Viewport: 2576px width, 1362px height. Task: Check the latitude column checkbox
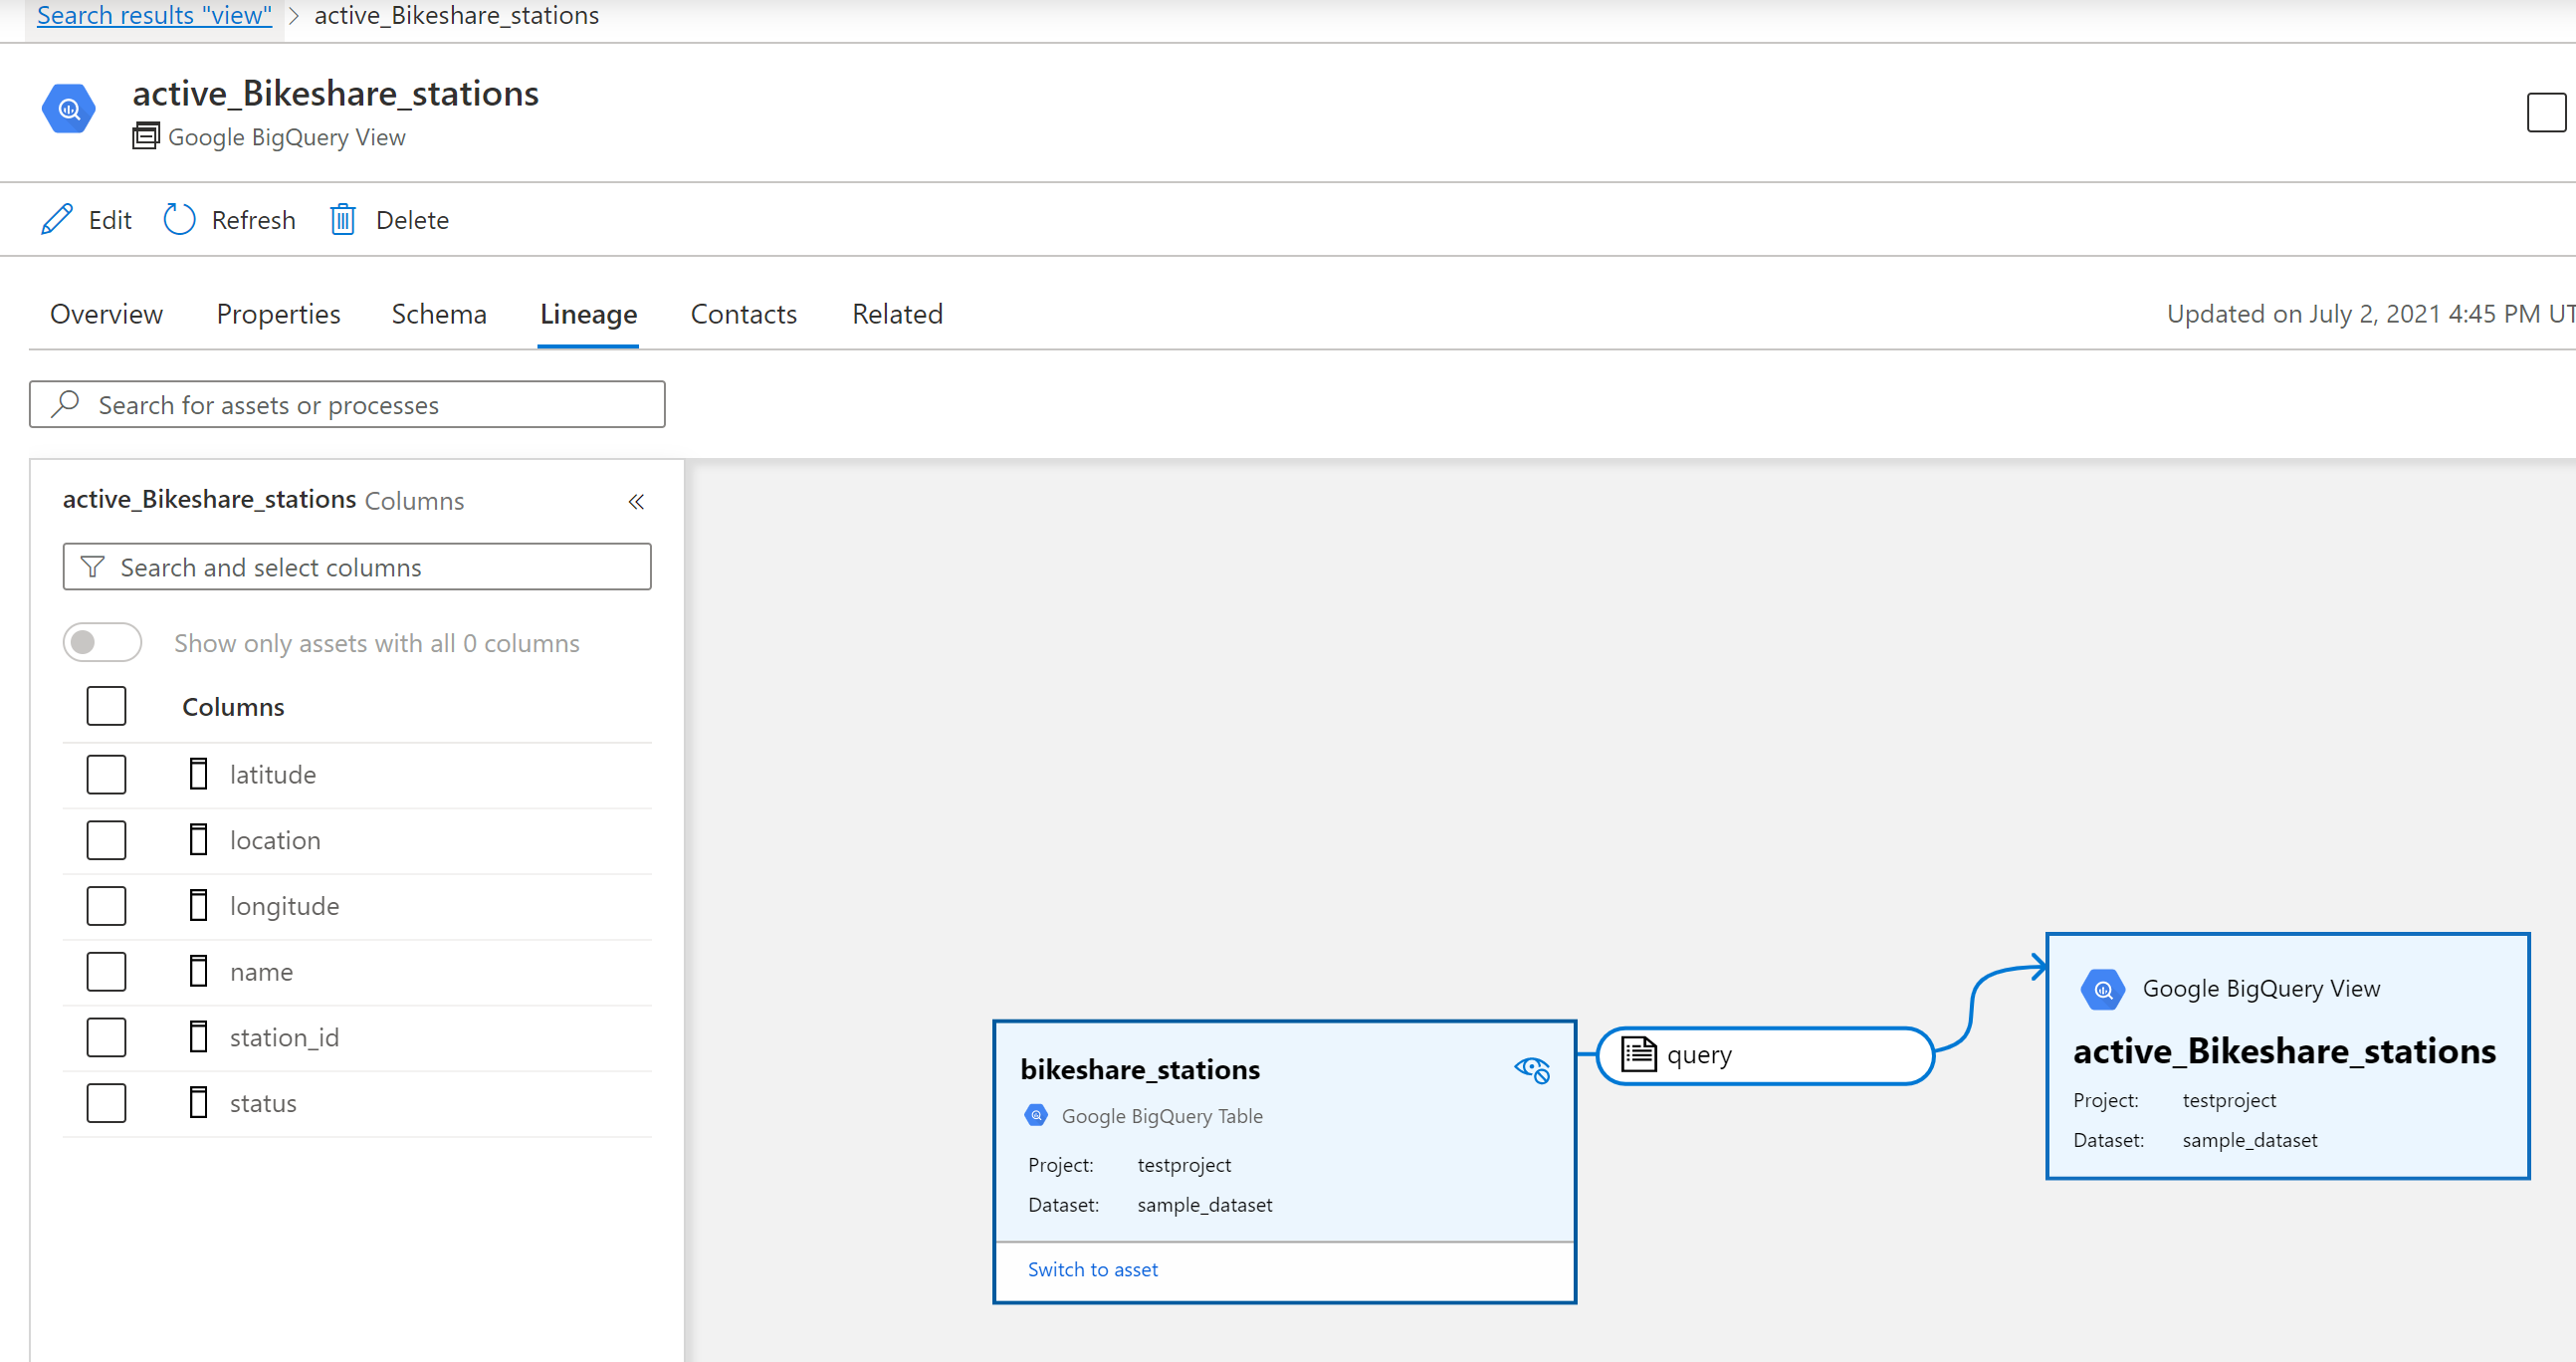point(106,774)
